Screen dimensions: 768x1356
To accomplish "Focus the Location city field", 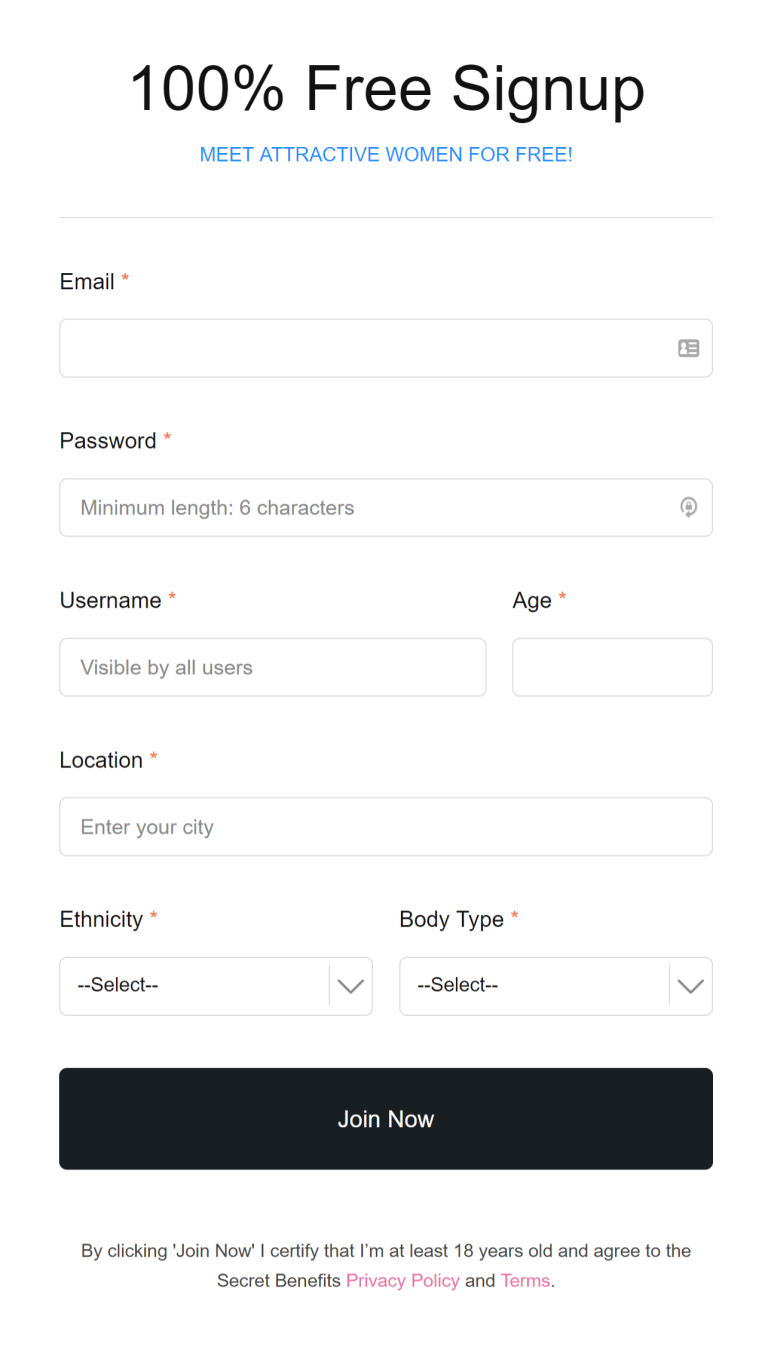I will (x=386, y=827).
